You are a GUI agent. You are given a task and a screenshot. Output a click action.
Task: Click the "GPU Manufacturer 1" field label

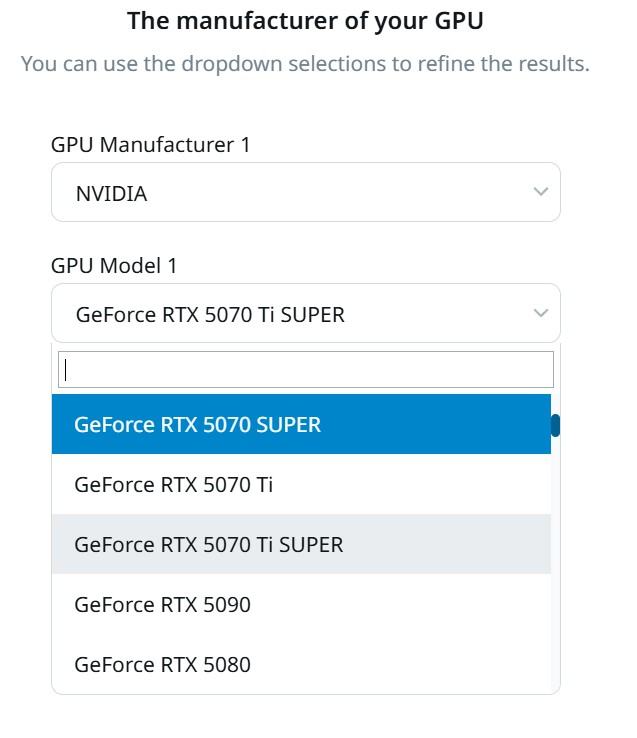point(150,145)
